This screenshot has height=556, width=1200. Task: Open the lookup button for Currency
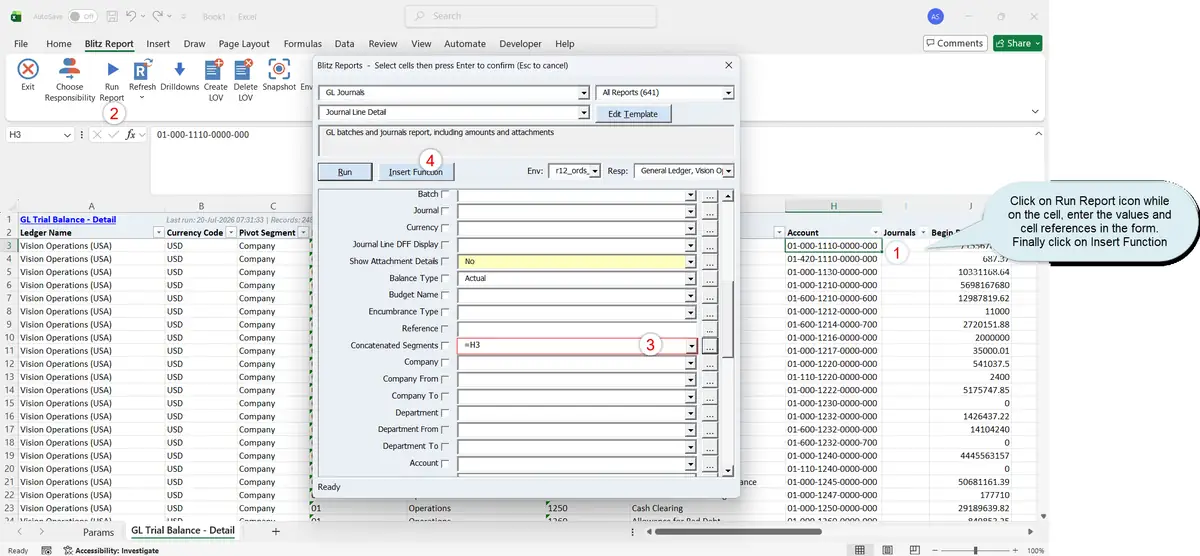710,228
